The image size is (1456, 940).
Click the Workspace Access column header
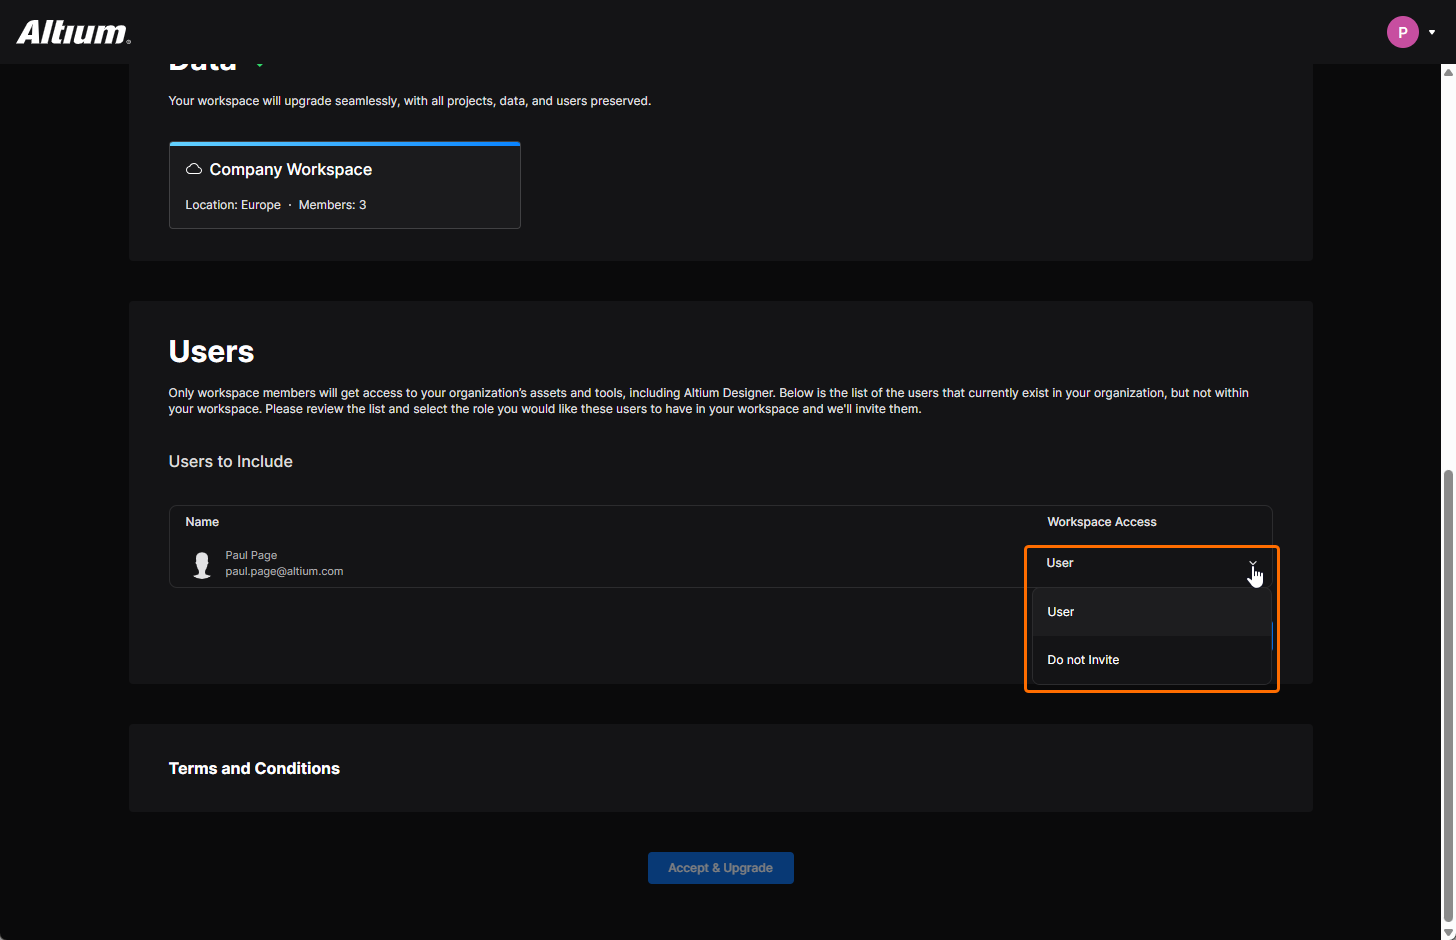(x=1102, y=522)
